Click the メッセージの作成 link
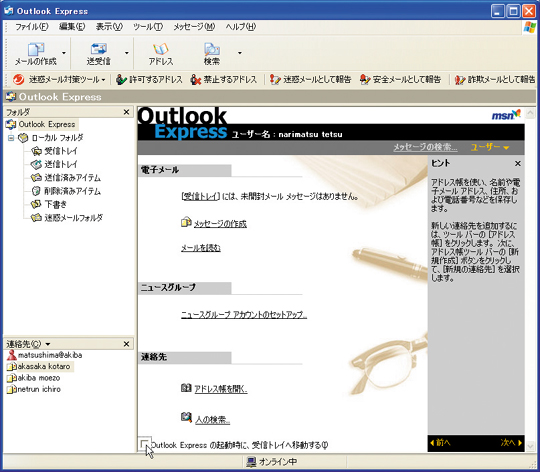The image size is (540, 472). coord(220,224)
